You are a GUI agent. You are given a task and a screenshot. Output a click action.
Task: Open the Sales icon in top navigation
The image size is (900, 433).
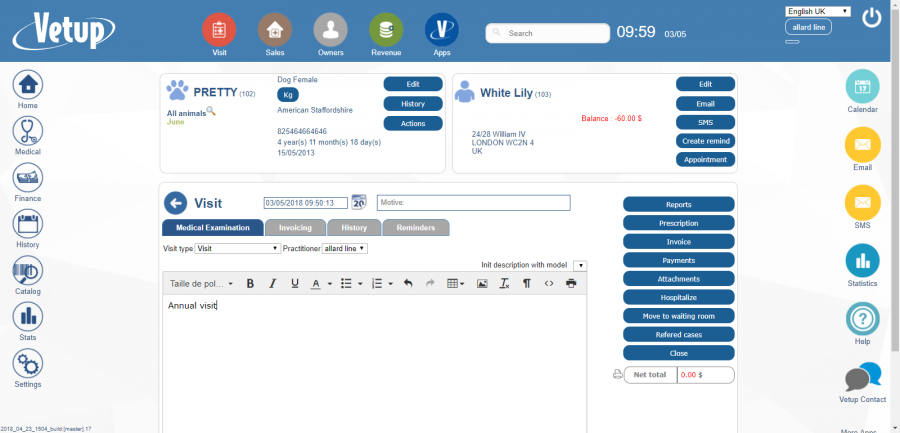coord(274,29)
